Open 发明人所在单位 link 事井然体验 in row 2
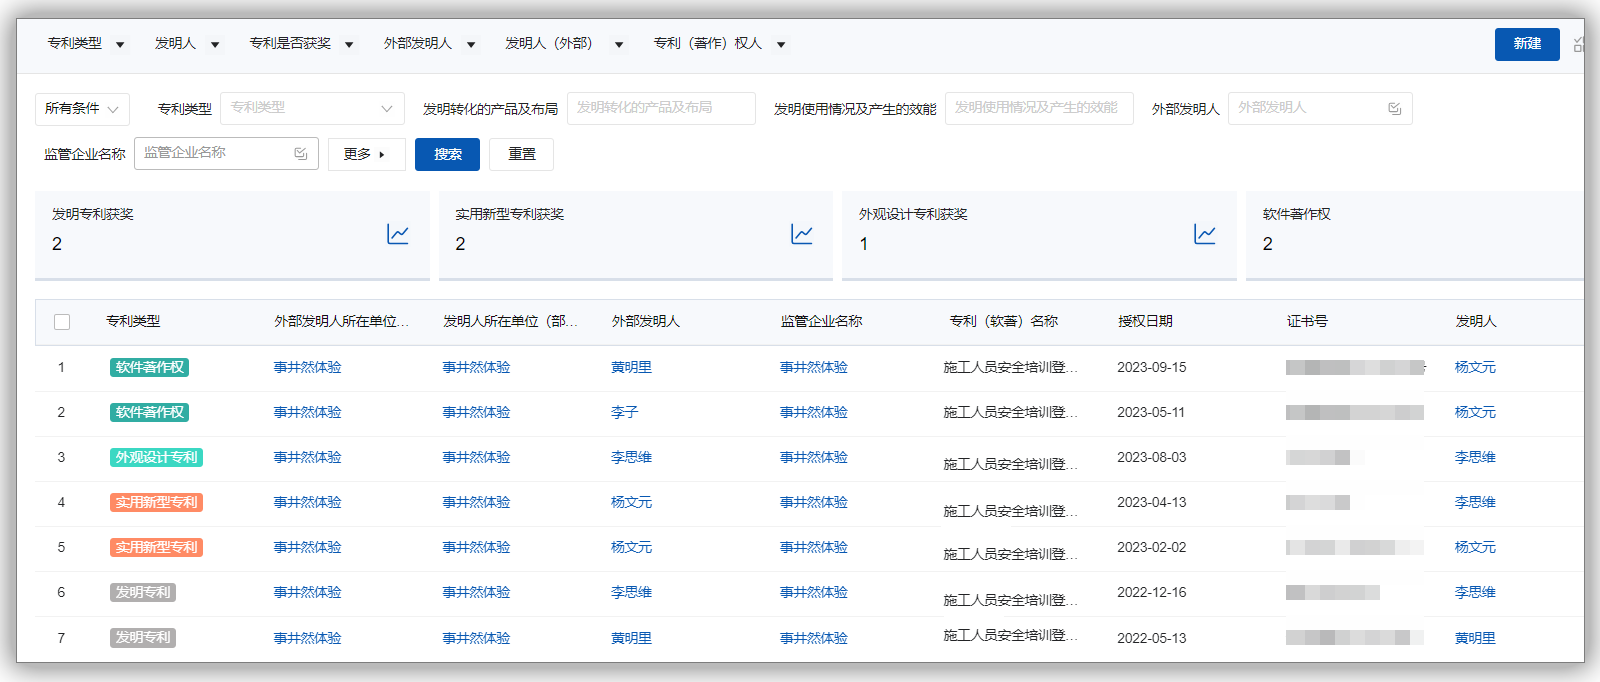This screenshot has width=1600, height=682. pyautogui.click(x=477, y=413)
